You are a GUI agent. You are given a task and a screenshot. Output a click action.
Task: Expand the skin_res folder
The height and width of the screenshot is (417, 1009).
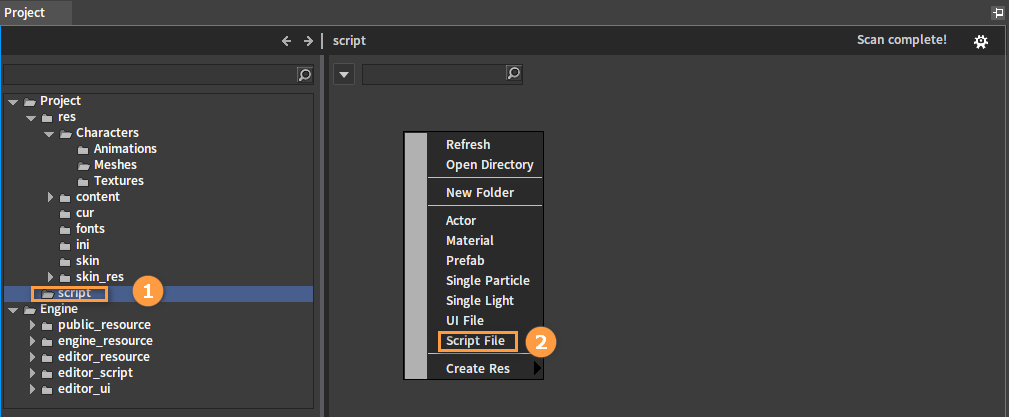point(50,277)
